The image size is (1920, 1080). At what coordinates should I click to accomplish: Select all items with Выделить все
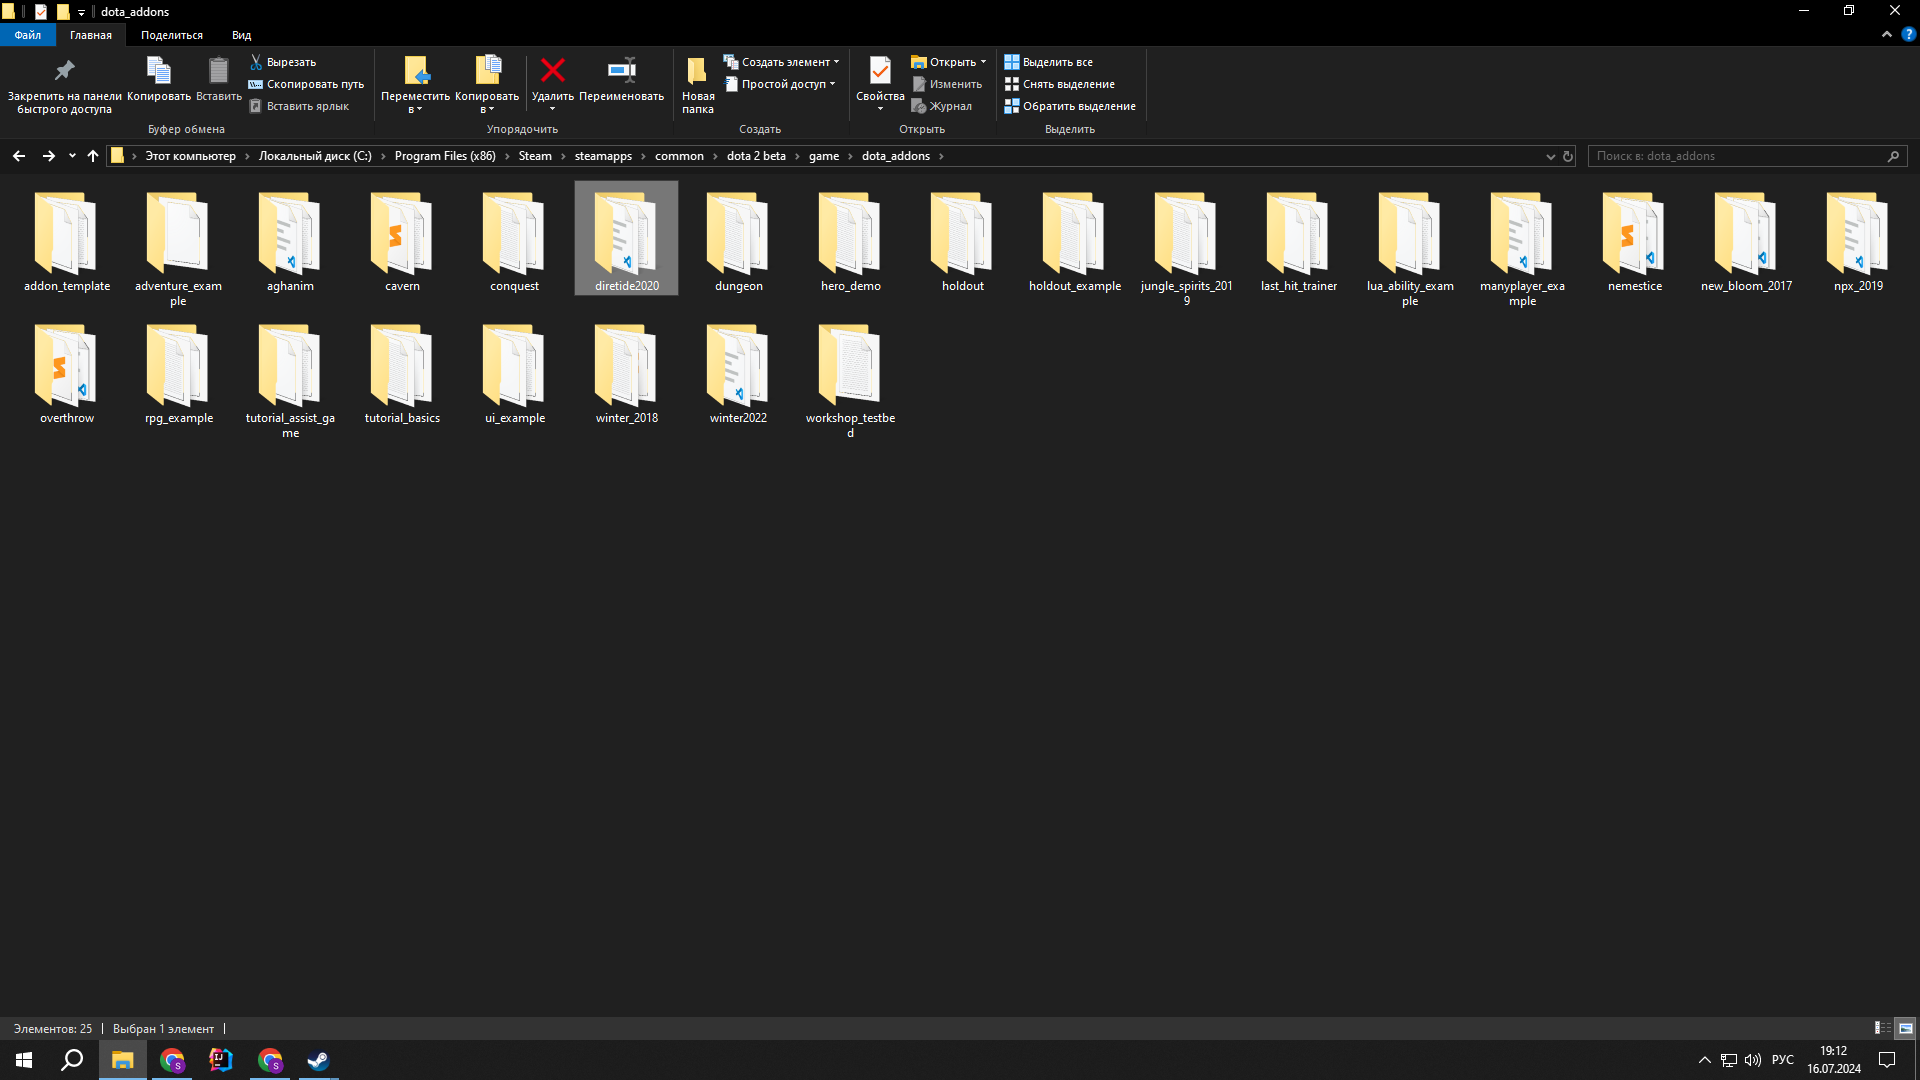1048,62
